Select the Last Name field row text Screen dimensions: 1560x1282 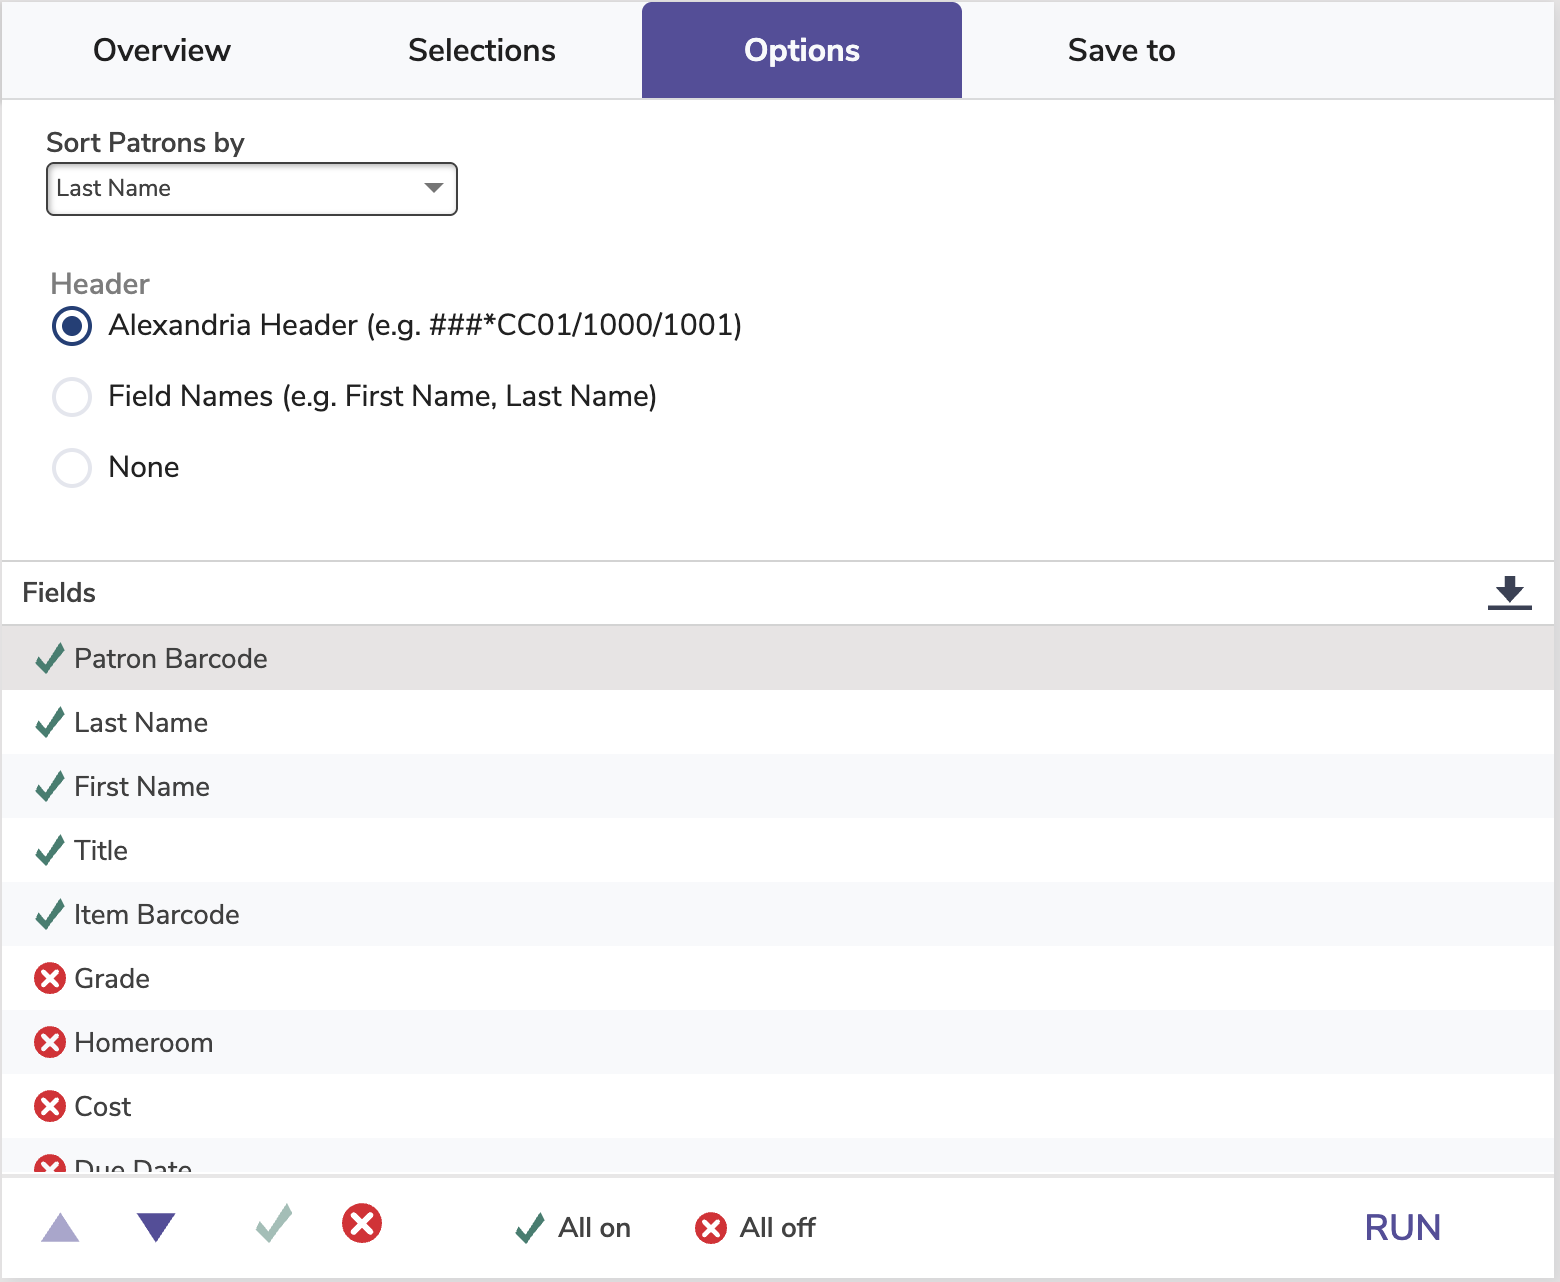coord(141,723)
